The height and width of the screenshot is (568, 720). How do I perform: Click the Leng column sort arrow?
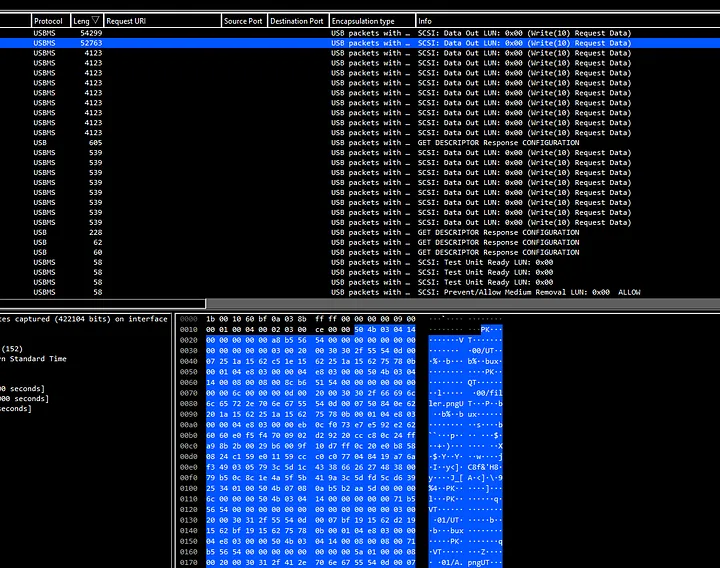[96, 20]
